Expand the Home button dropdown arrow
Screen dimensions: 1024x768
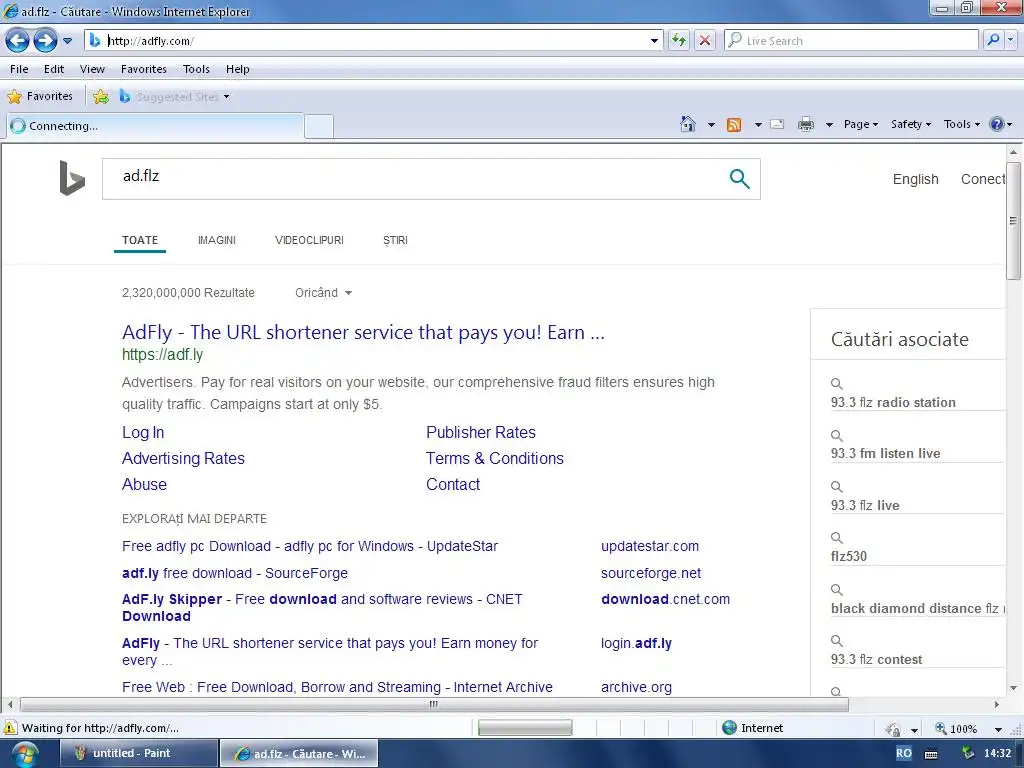711,124
